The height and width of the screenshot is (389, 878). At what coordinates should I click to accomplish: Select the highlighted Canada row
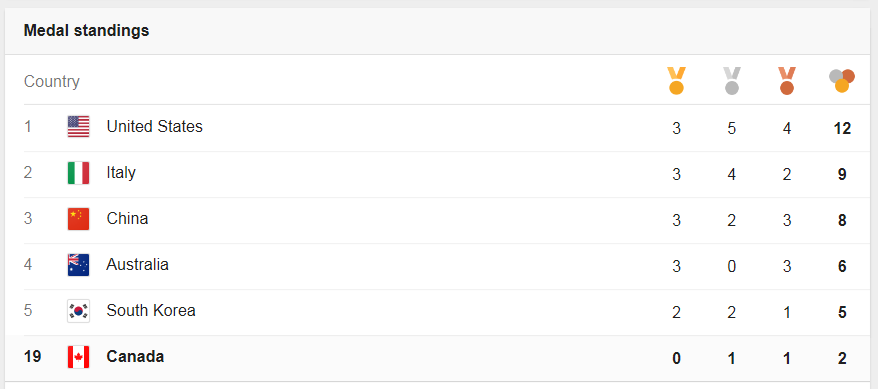pos(439,358)
